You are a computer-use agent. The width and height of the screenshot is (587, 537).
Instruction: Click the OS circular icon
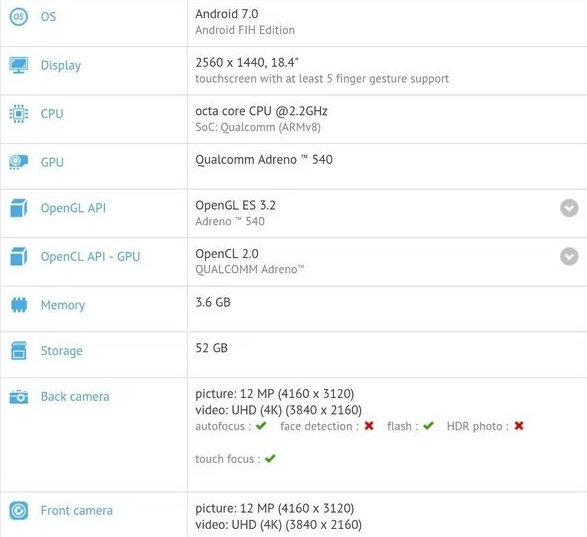18,16
